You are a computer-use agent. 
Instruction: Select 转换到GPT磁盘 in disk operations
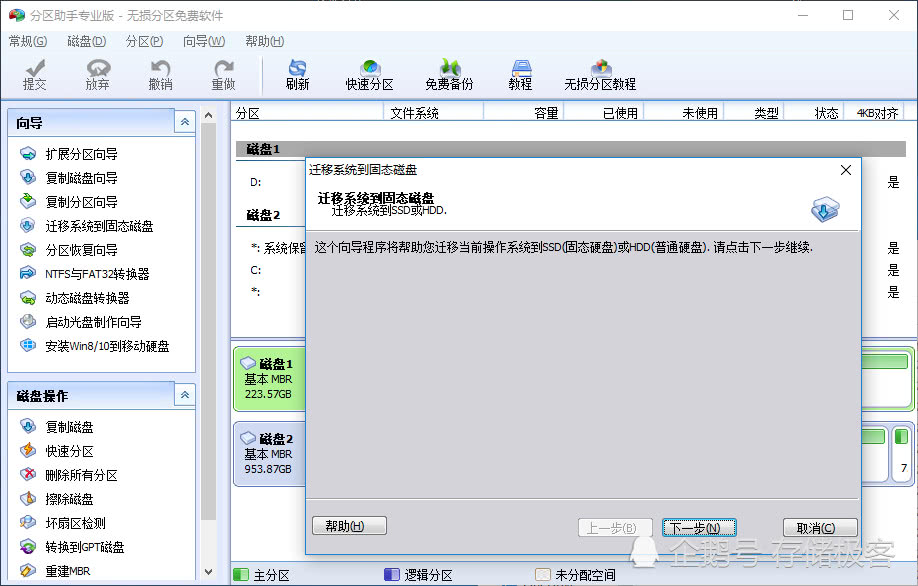(84, 545)
